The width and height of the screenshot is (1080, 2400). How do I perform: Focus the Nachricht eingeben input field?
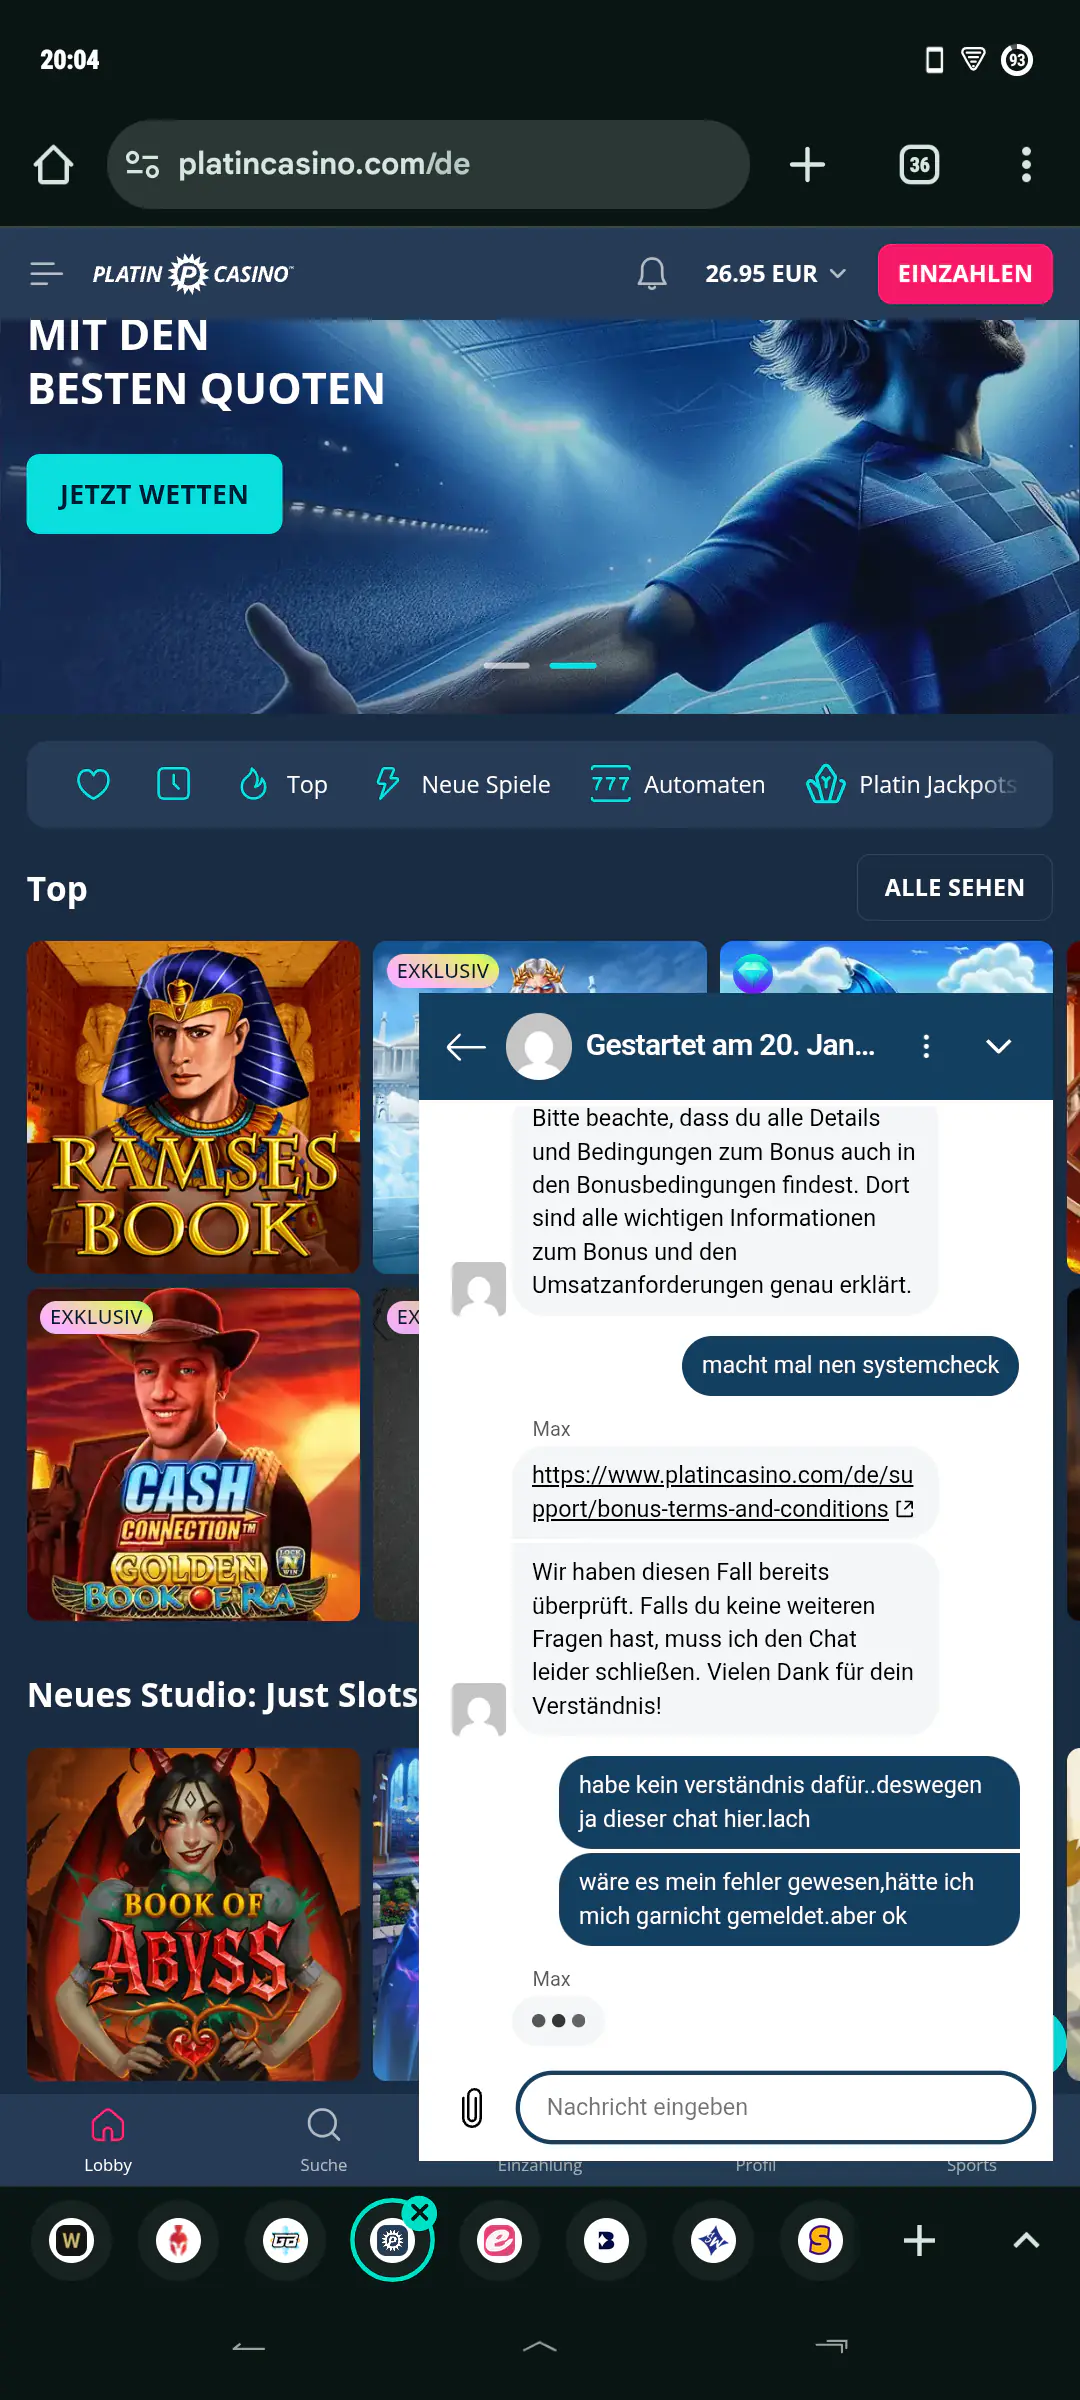click(x=776, y=2107)
